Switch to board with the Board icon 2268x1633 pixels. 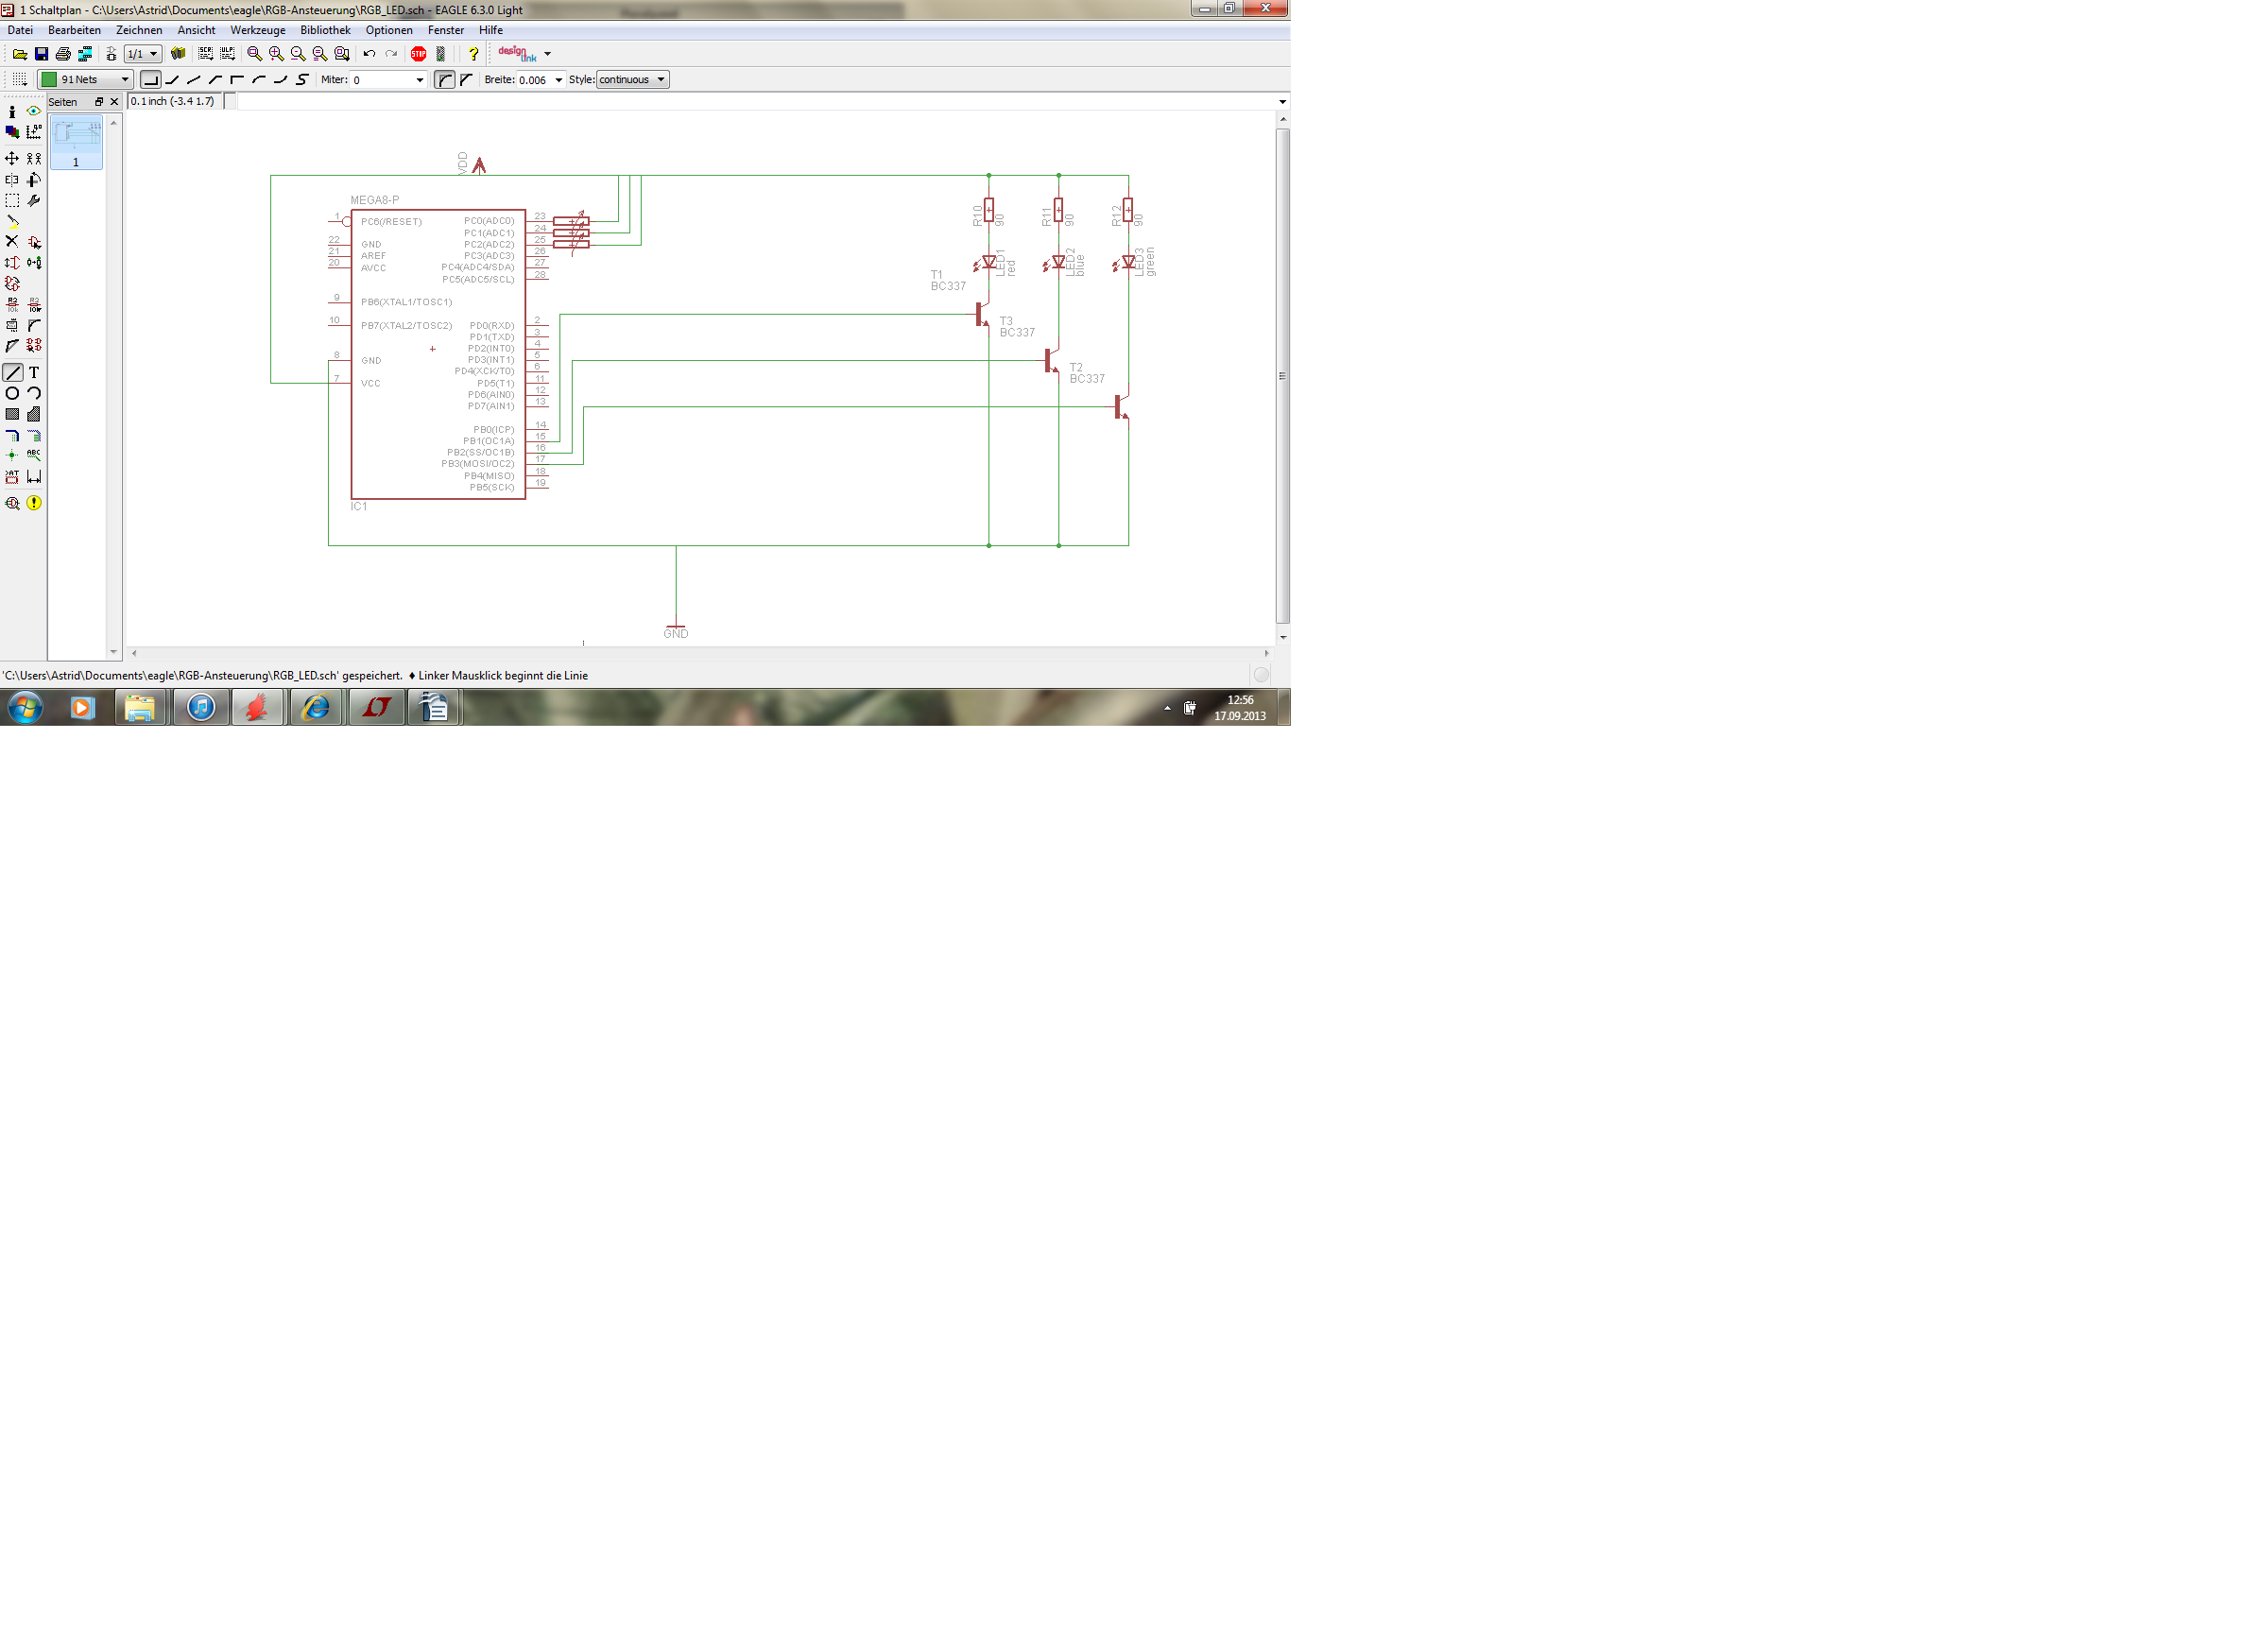click(x=111, y=54)
